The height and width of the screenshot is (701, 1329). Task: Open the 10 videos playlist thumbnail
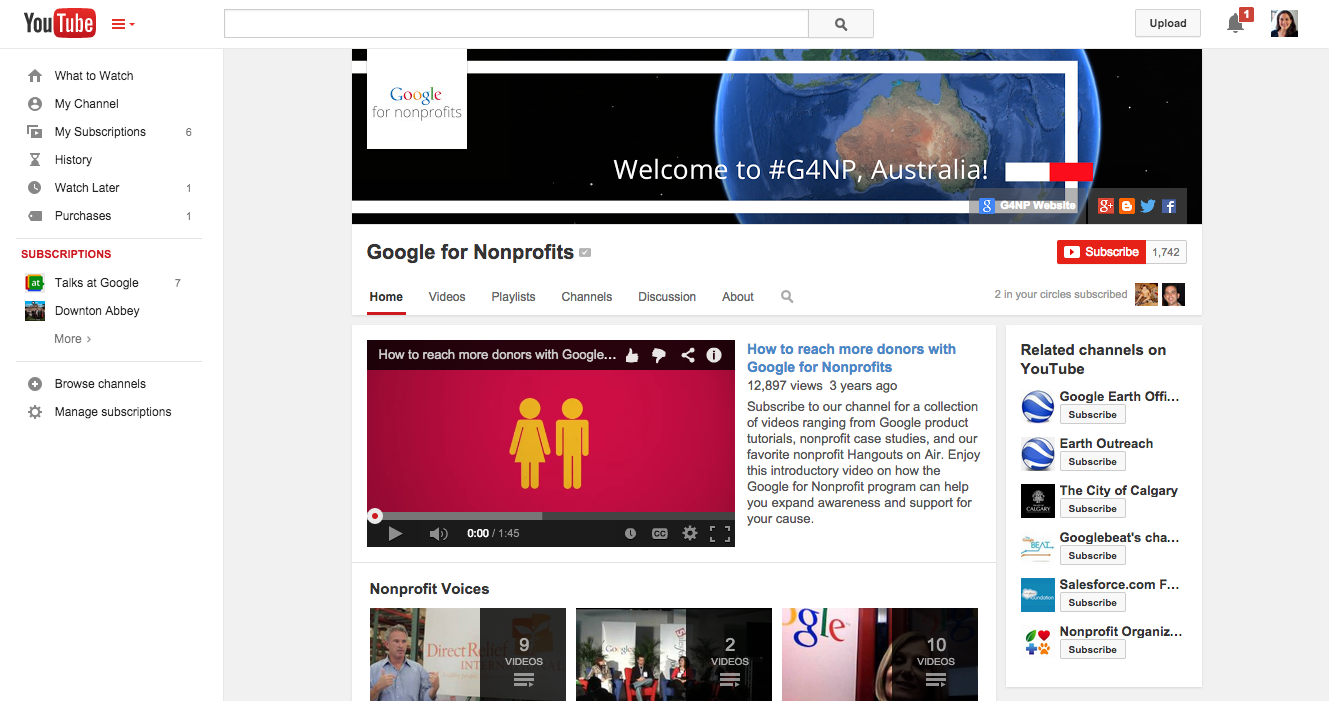pyautogui.click(x=880, y=654)
